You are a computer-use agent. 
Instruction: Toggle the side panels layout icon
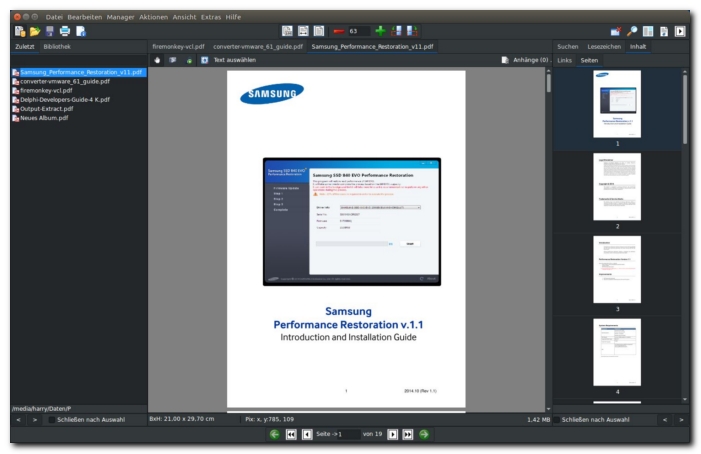[648, 31]
